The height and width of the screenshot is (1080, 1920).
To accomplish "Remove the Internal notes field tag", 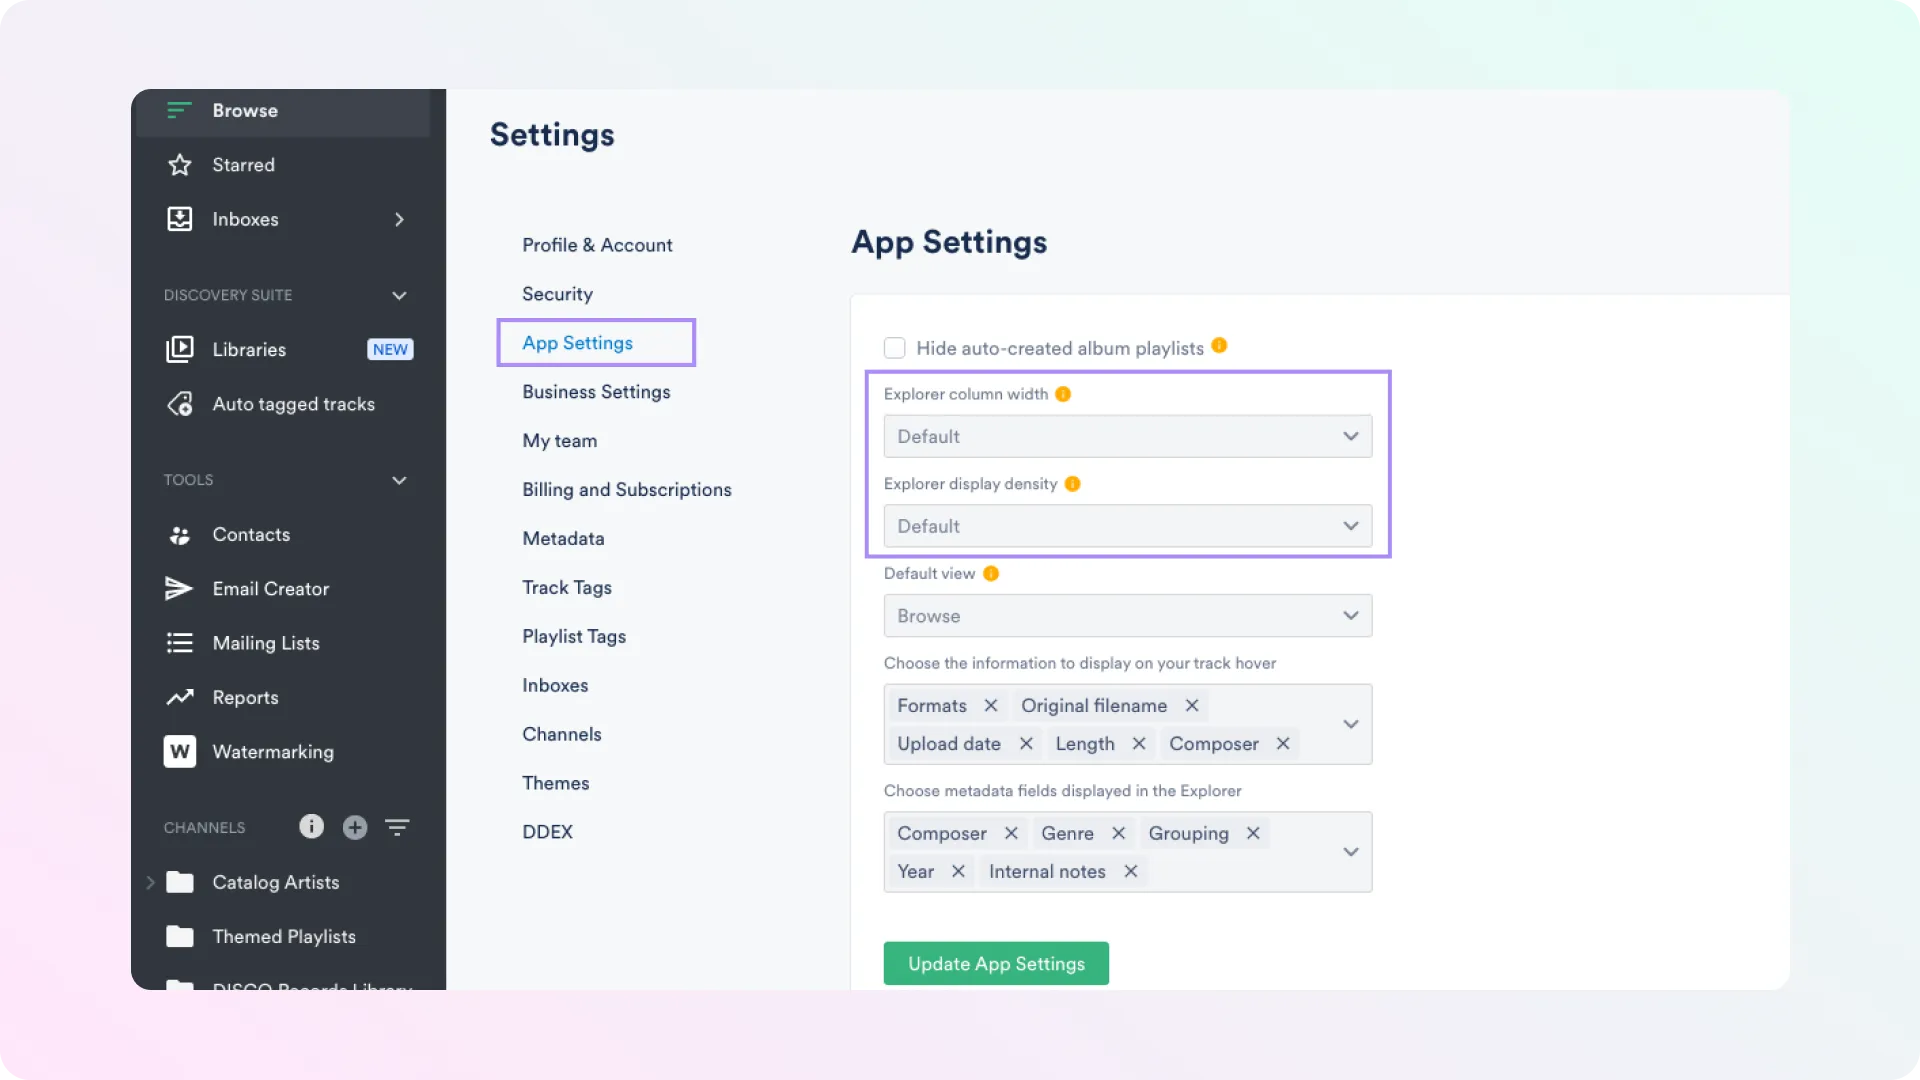I will point(1131,872).
